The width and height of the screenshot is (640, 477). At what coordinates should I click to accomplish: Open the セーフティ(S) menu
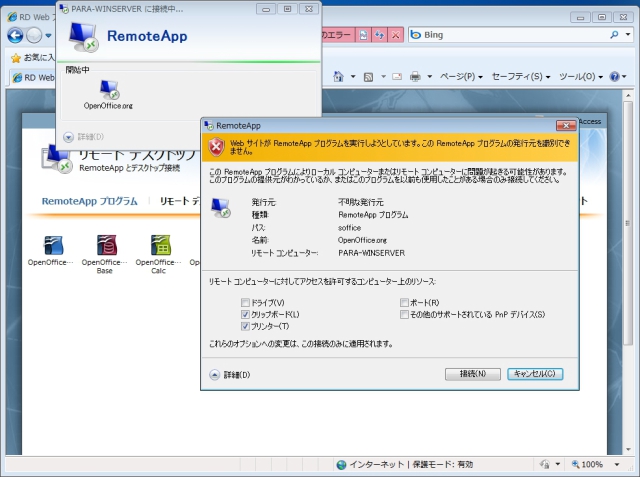point(521,76)
